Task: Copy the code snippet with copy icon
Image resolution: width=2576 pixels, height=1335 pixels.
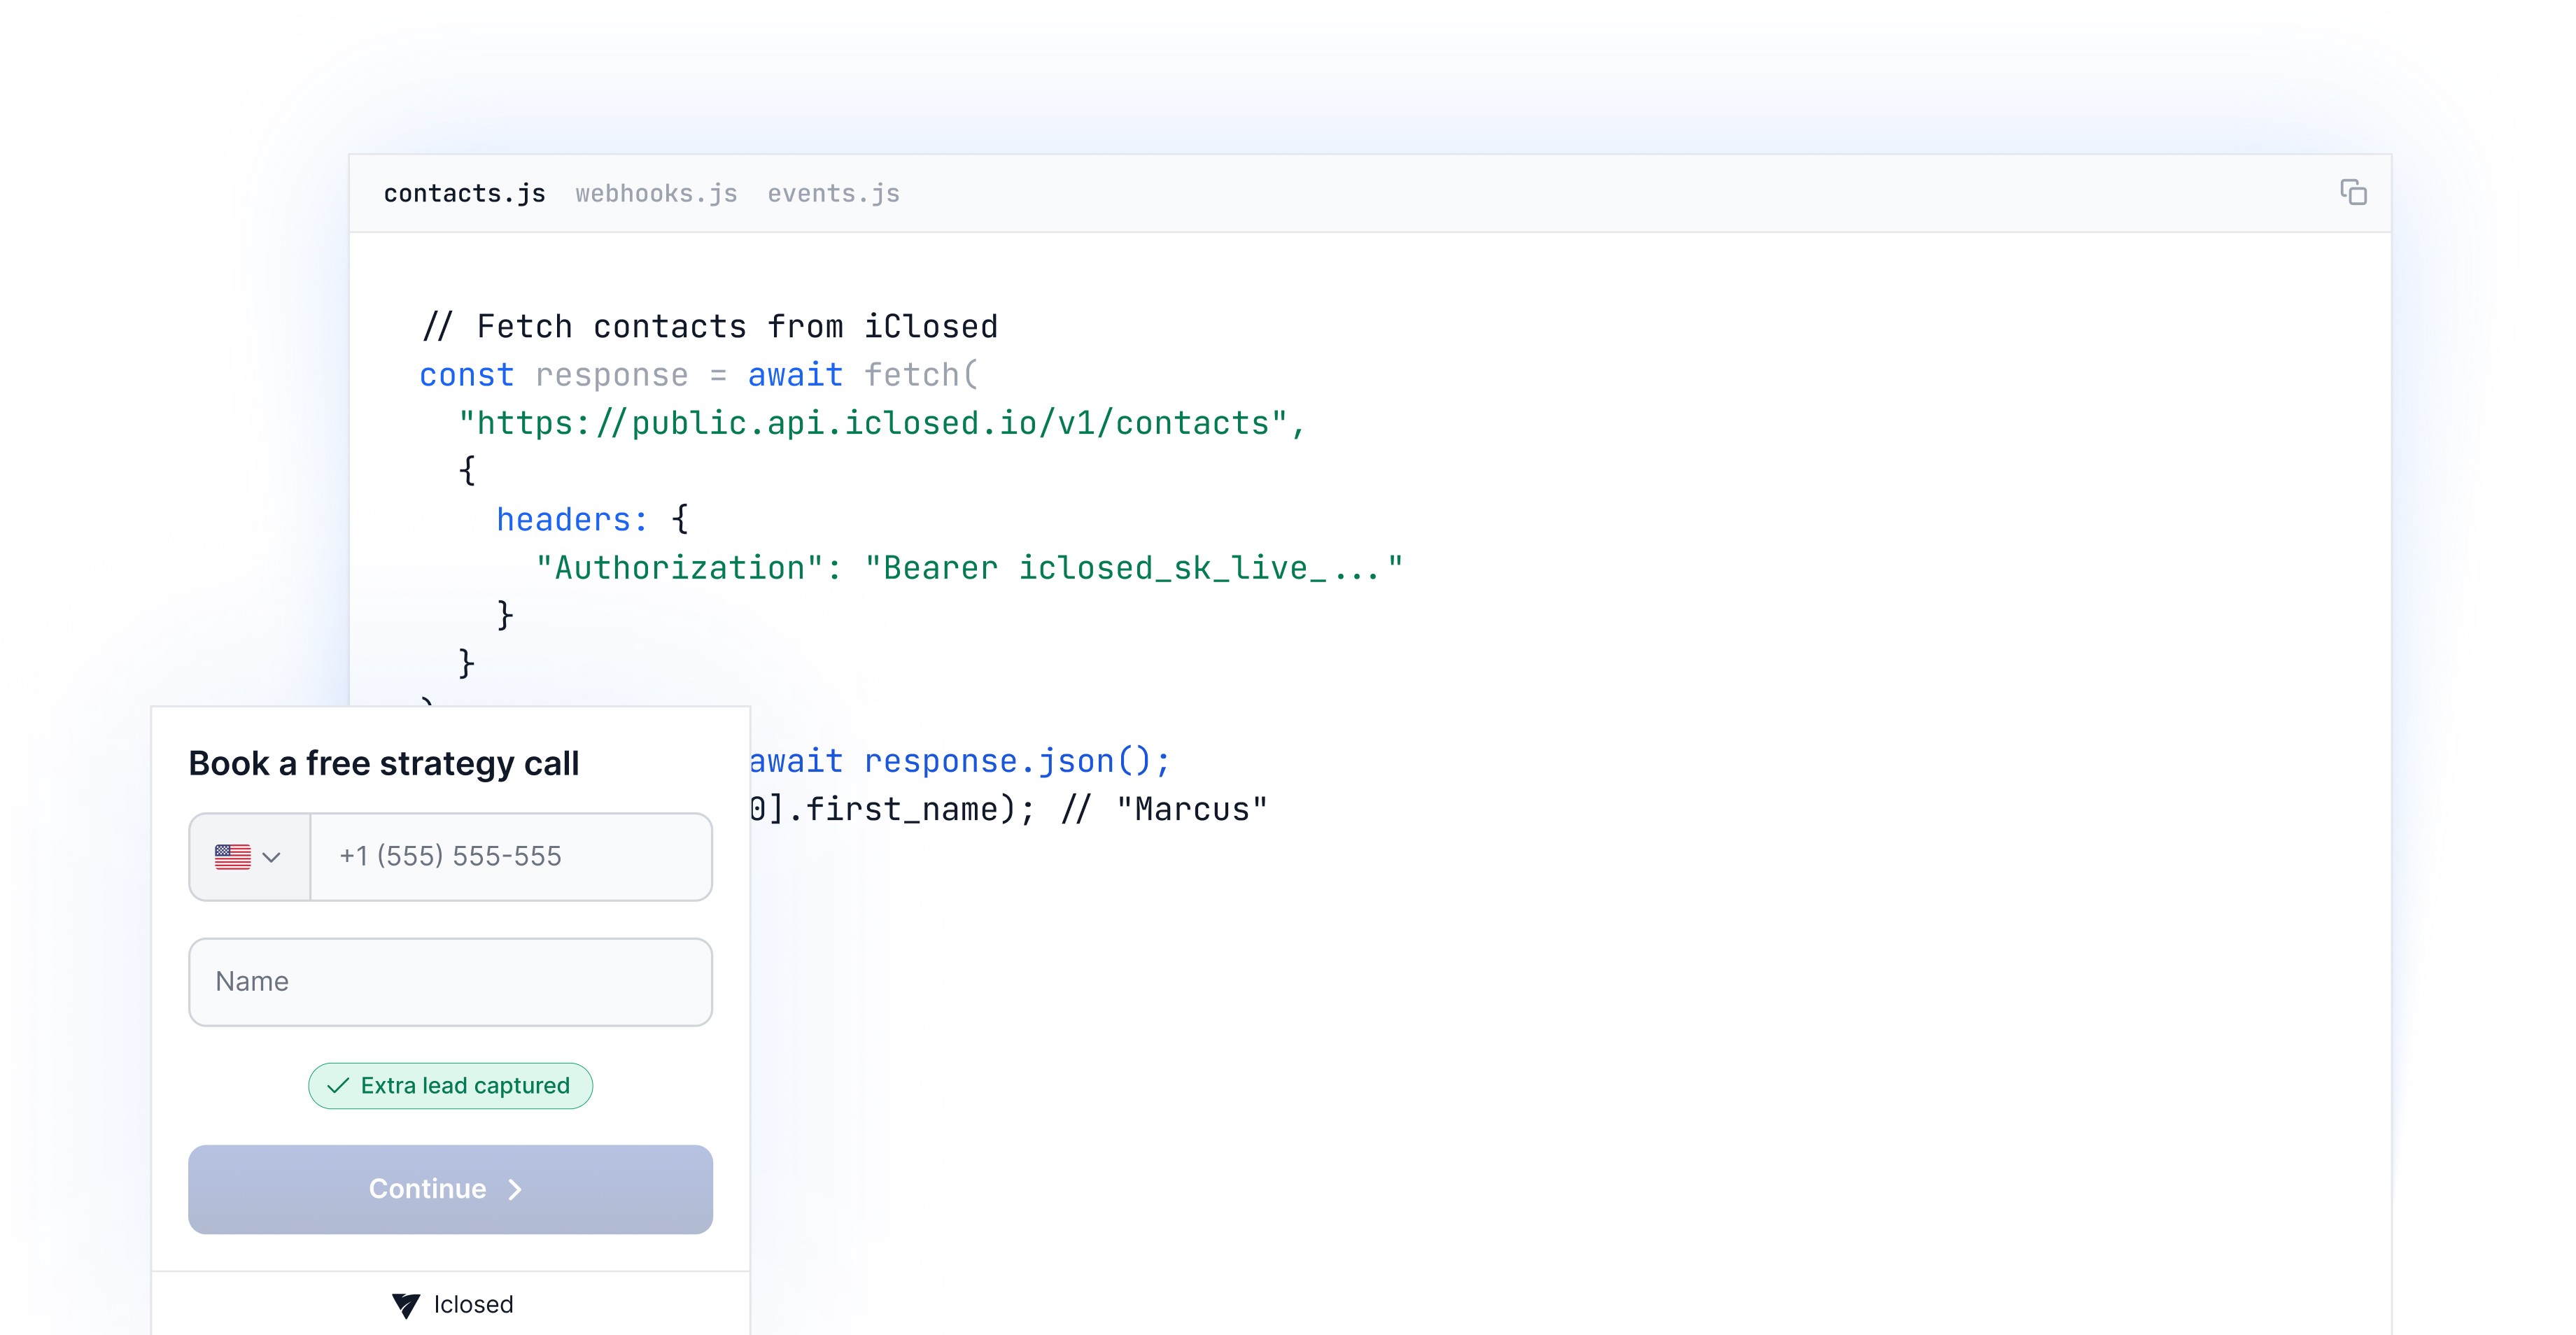Action: [x=2352, y=192]
